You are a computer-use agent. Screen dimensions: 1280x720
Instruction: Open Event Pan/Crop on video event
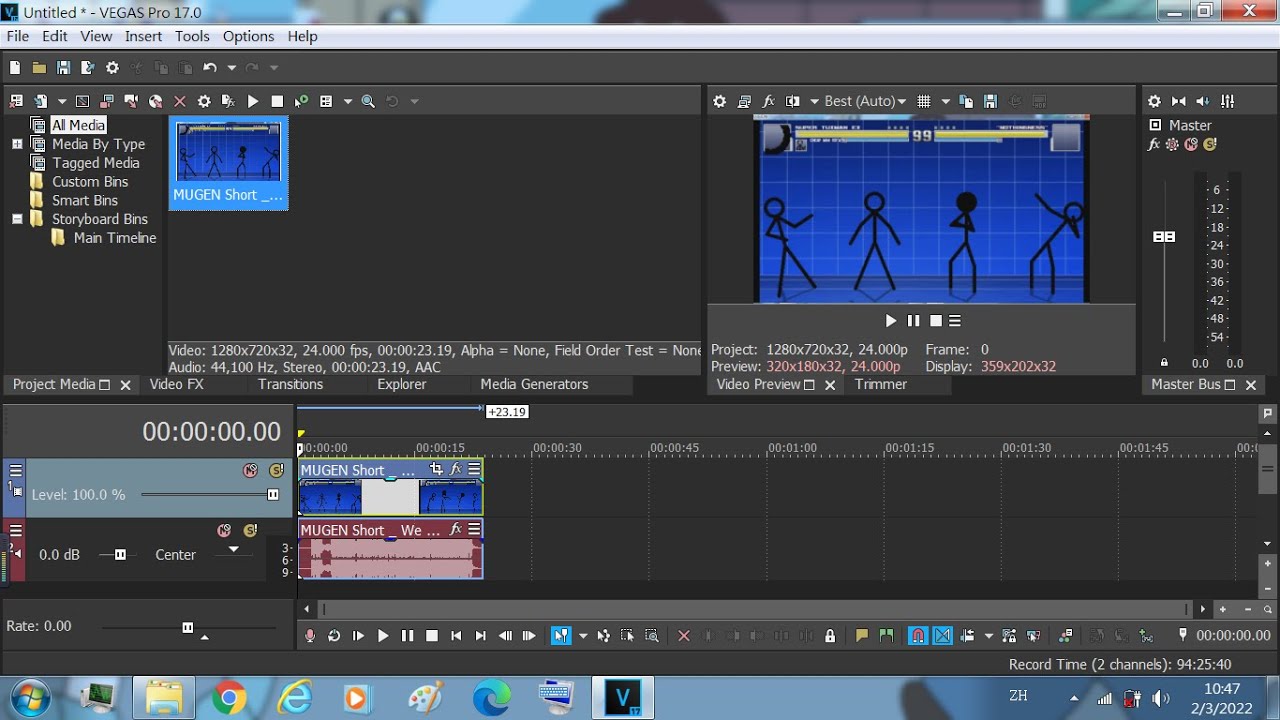tap(436, 469)
